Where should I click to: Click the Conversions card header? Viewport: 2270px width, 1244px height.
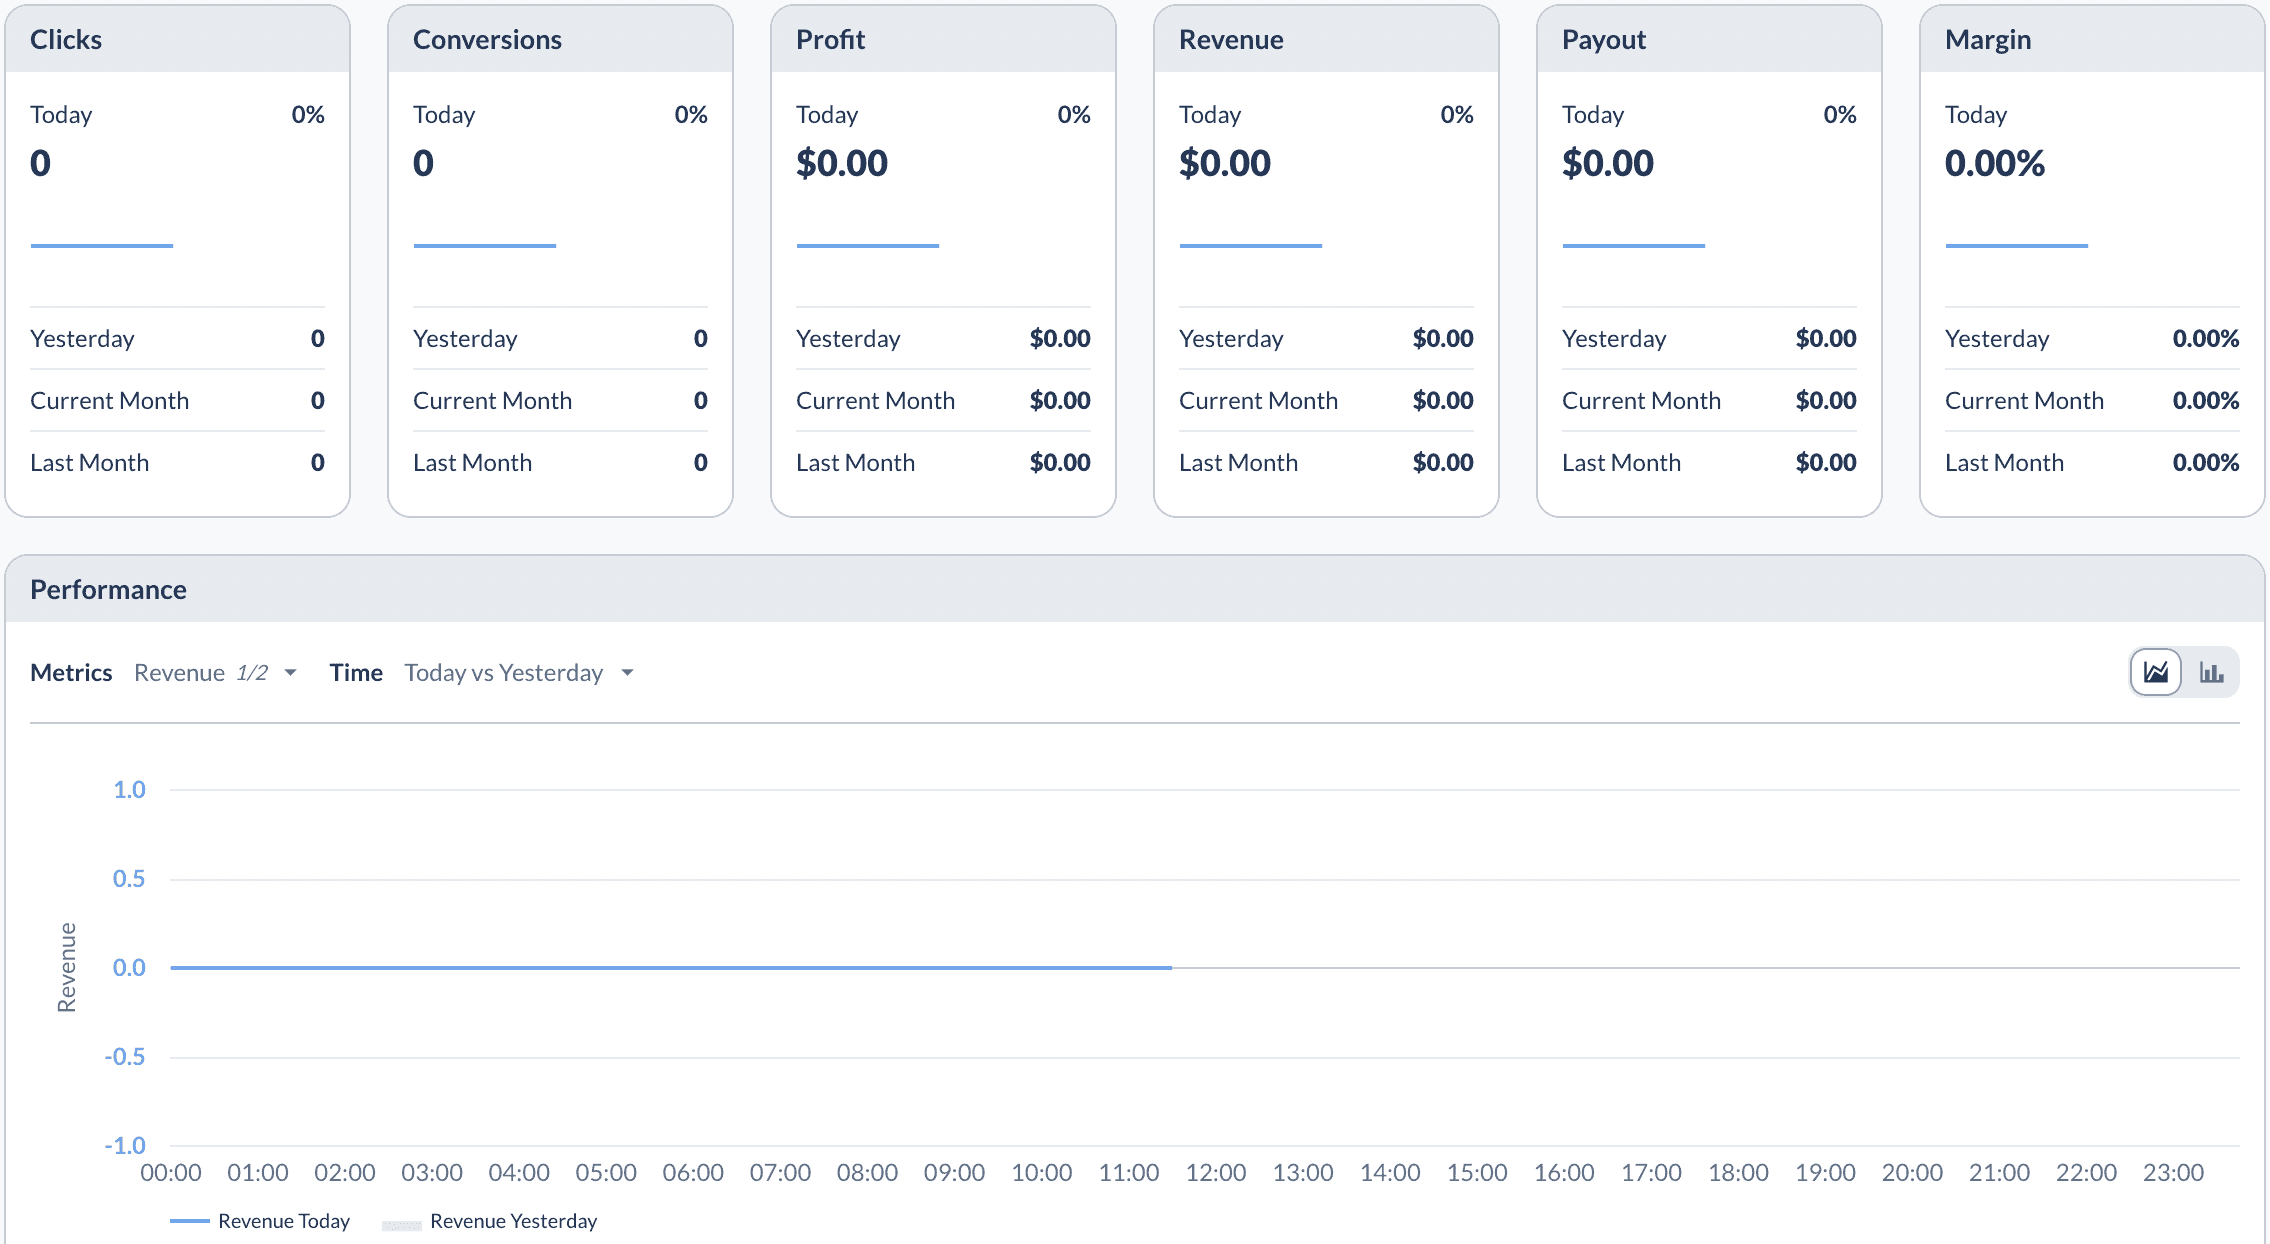click(487, 40)
